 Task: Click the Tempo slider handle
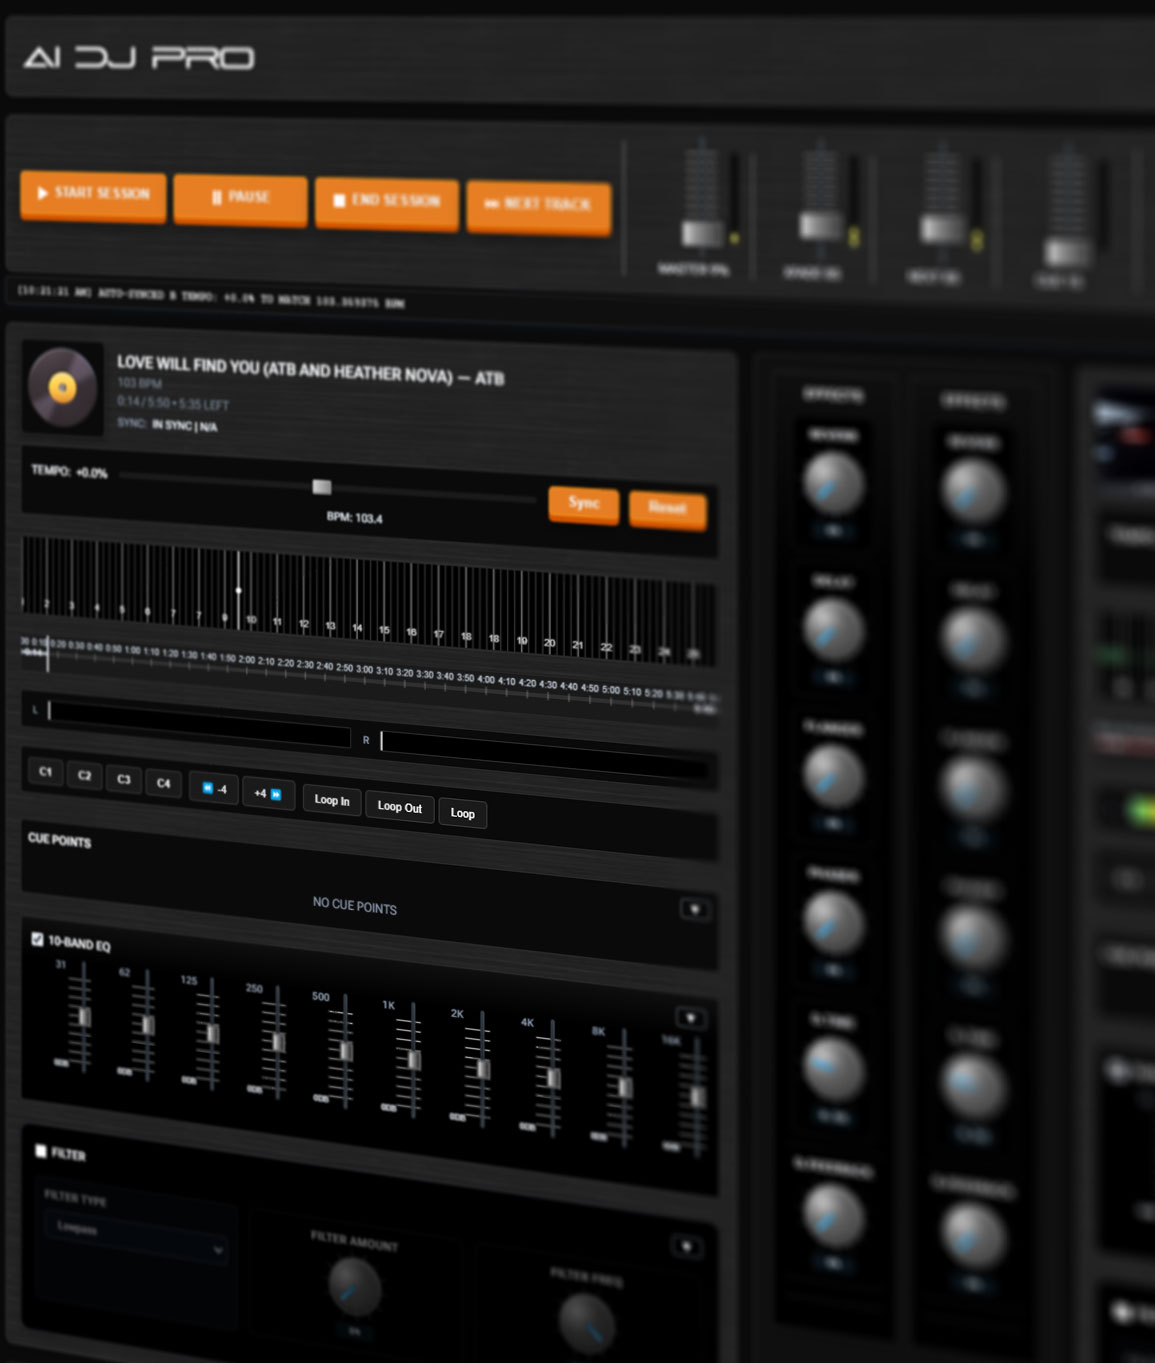pos(321,487)
